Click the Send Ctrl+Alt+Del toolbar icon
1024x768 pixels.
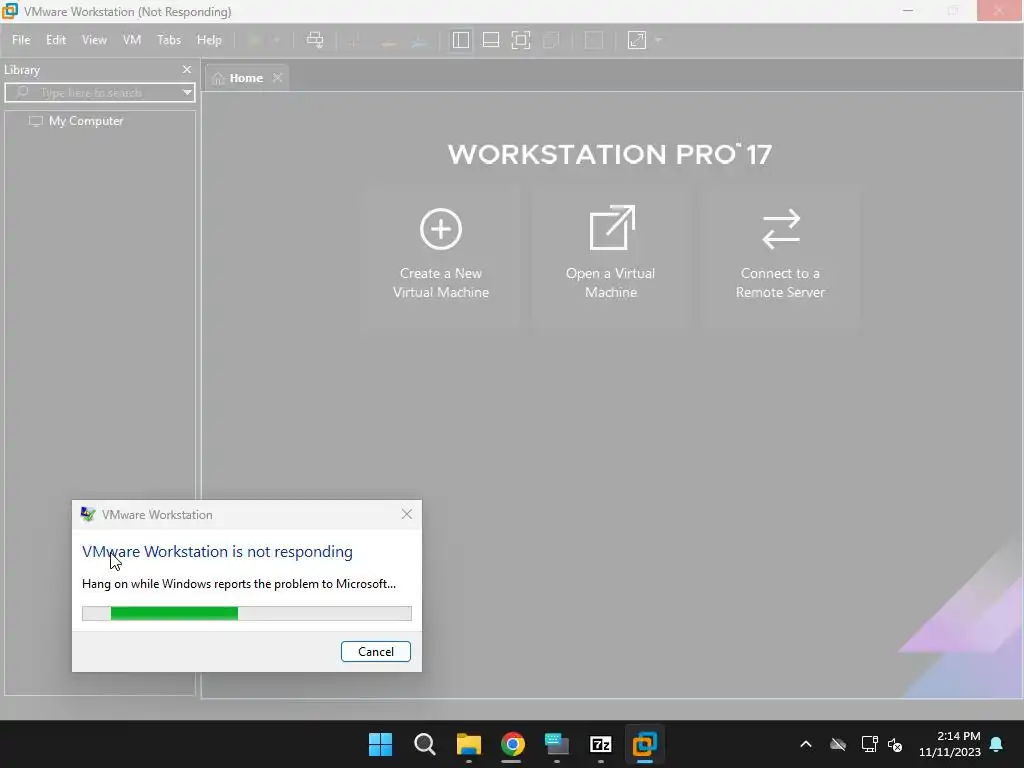[x=315, y=40]
